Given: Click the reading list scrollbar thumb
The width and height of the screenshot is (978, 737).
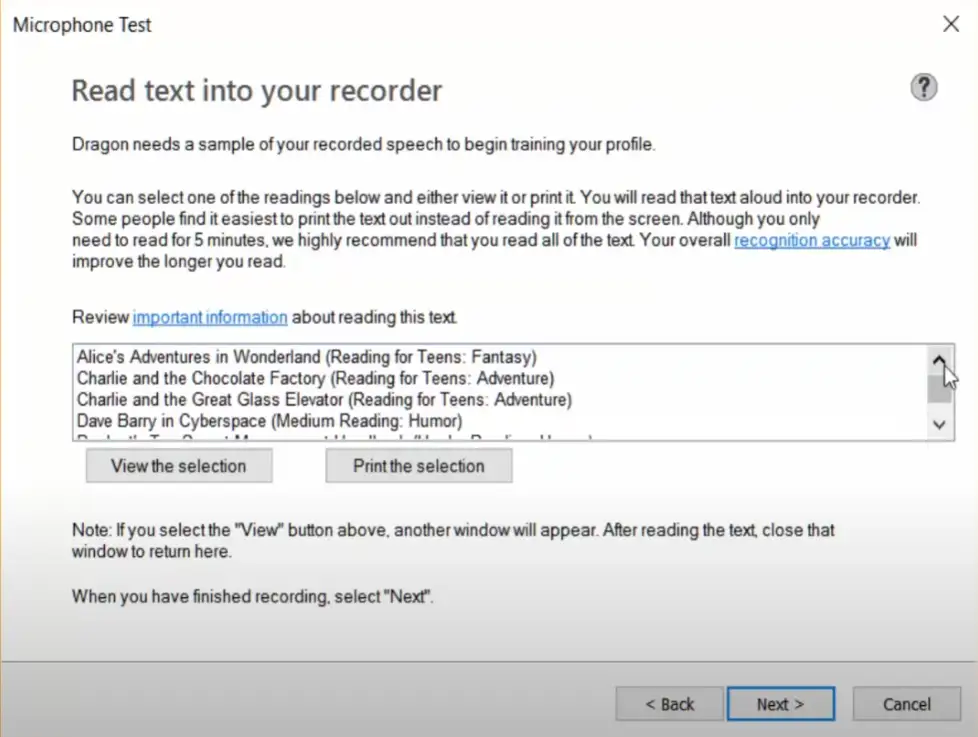Looking at the screenshot, I should click(x=939, y=388).
